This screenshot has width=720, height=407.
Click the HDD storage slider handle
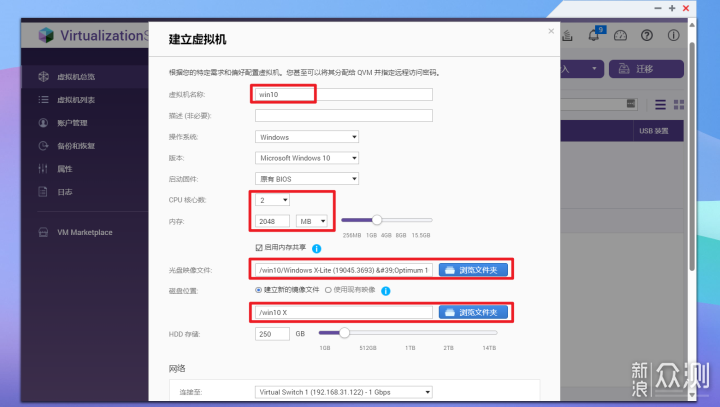click(344, 333)
